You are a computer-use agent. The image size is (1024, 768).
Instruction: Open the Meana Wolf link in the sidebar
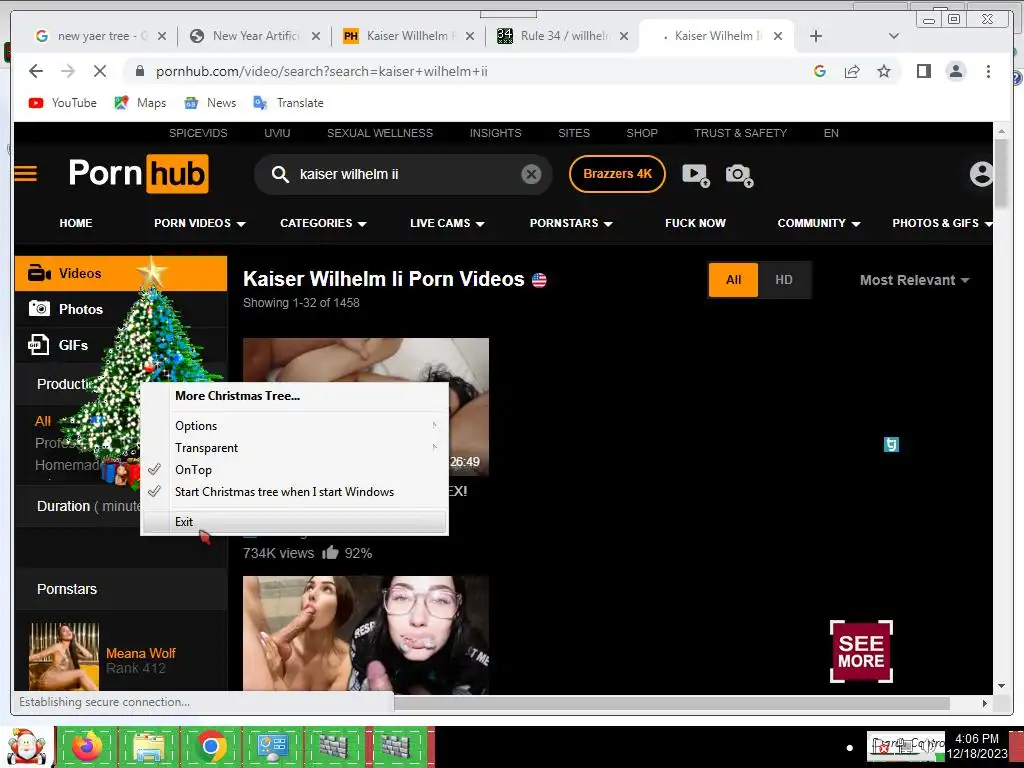pyautogui.click(x=140, y=653)
